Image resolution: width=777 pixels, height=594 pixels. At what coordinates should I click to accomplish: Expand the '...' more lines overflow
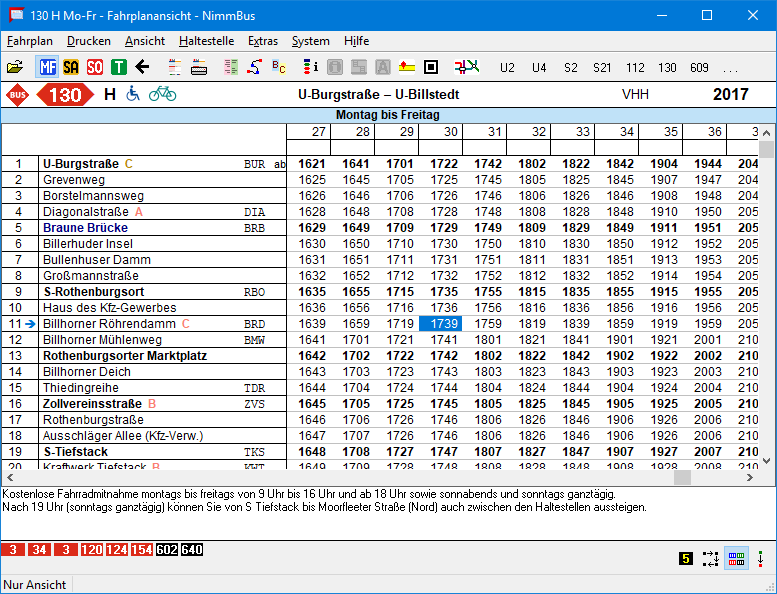(x=730, y=67)
